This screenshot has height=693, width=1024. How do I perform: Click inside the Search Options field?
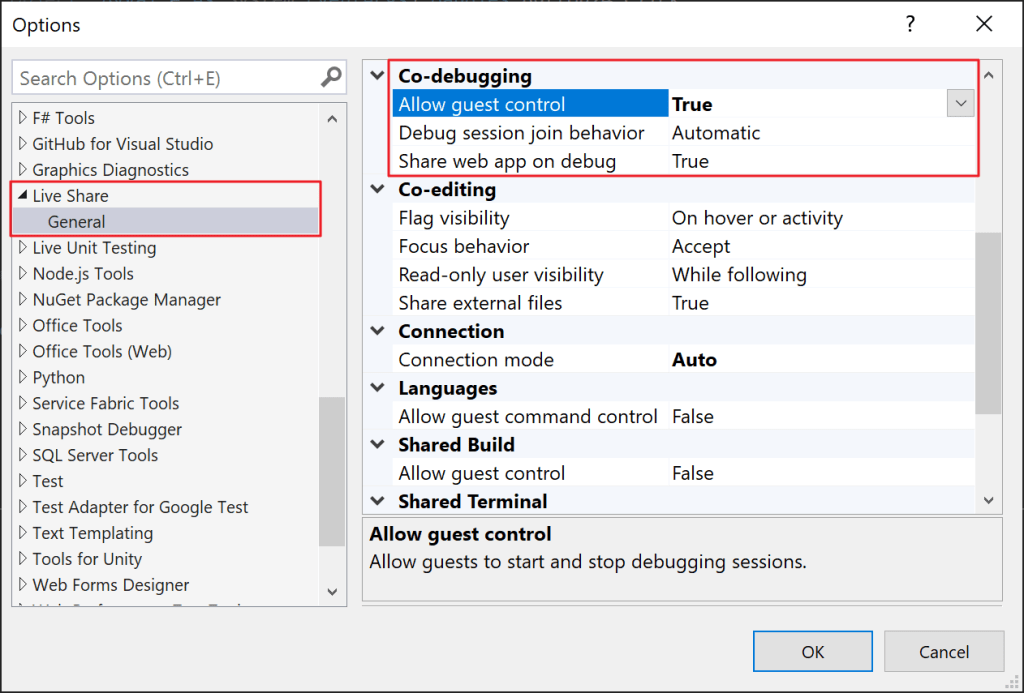(x=150, y=77)
